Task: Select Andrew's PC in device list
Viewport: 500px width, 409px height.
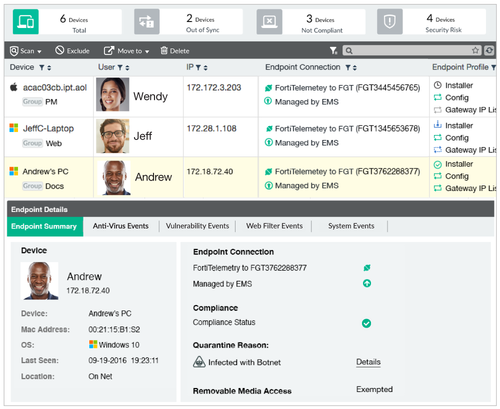Action: pyautogui.click(x=45, y=171)
